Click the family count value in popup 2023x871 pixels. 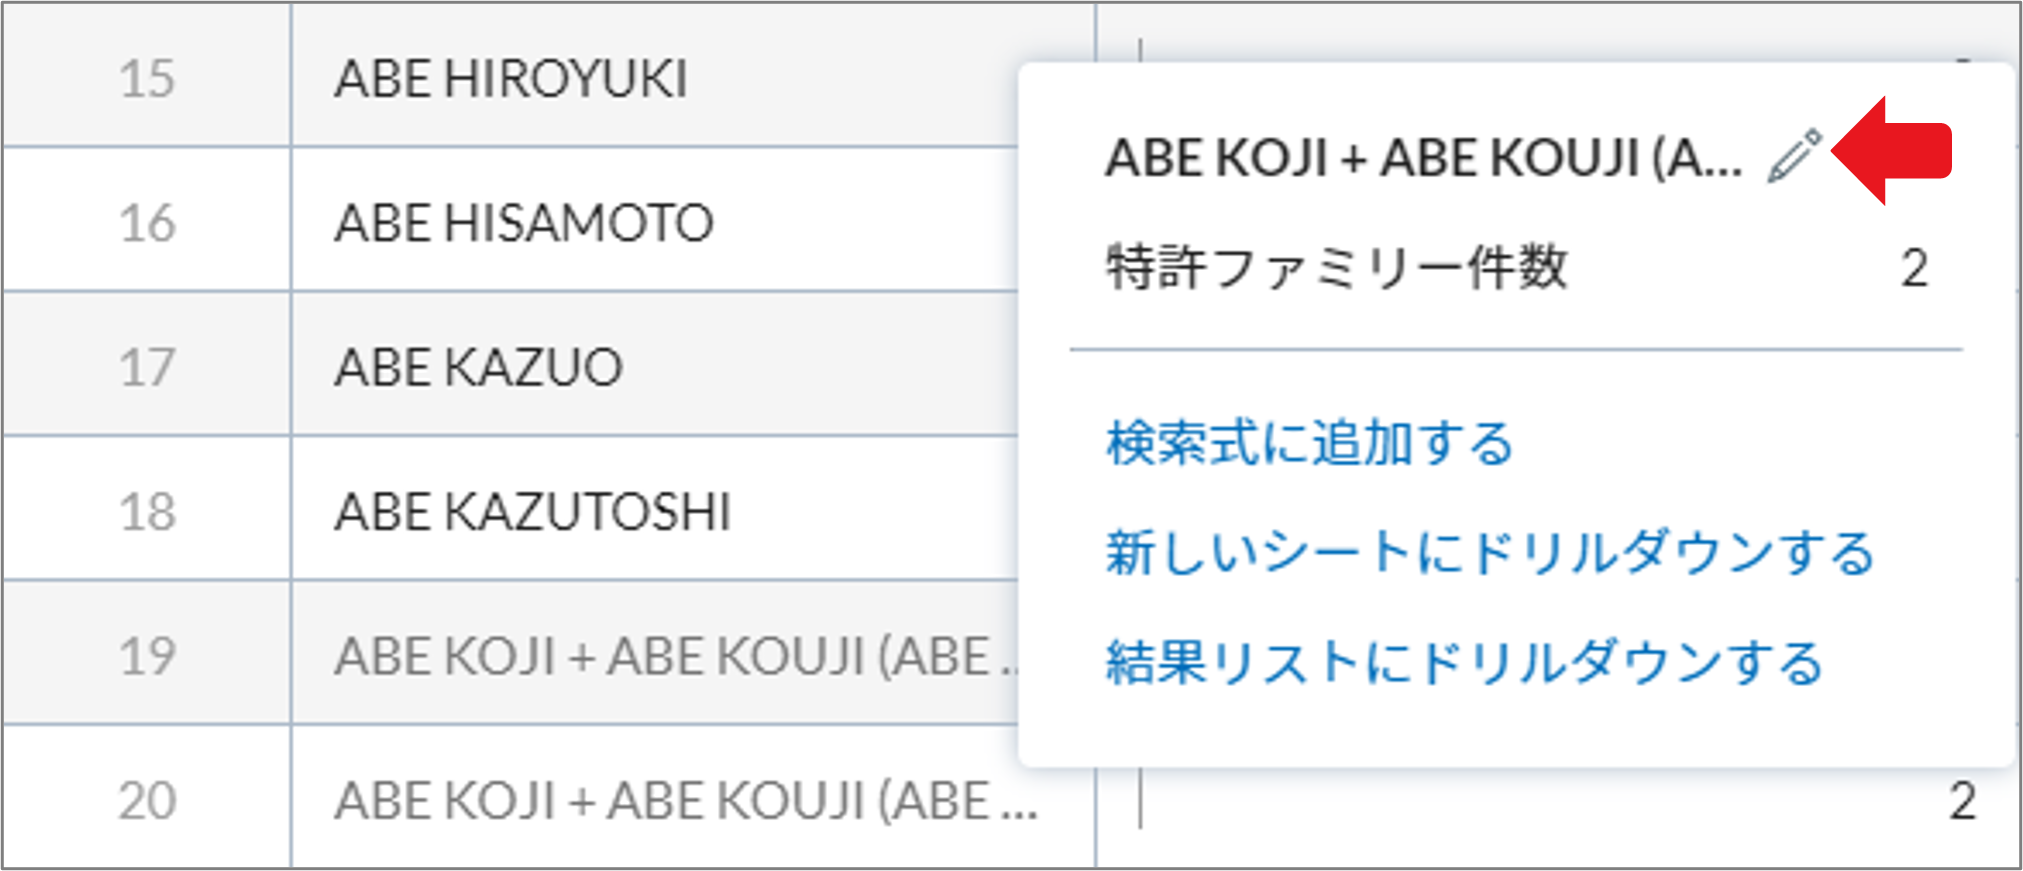click(1914, 268)
